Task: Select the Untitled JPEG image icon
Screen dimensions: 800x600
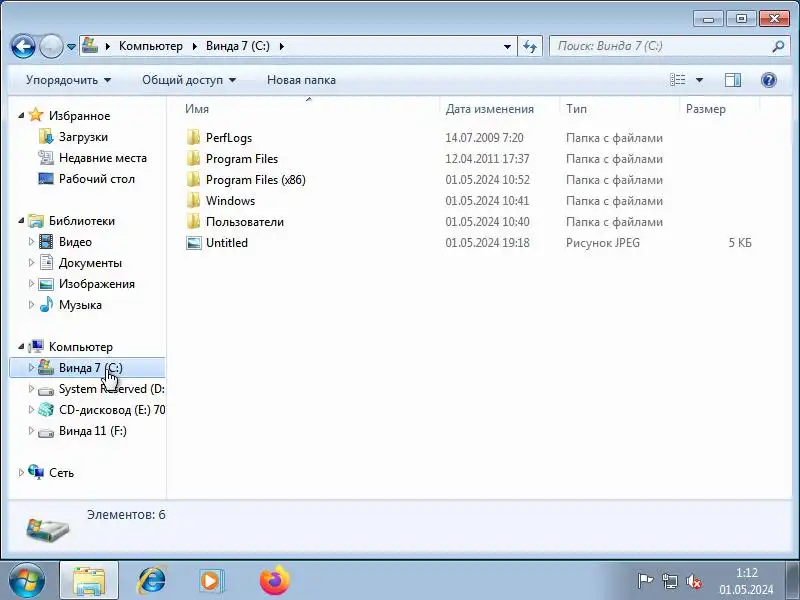Action: pyautogui.click(x=194, y=243)
